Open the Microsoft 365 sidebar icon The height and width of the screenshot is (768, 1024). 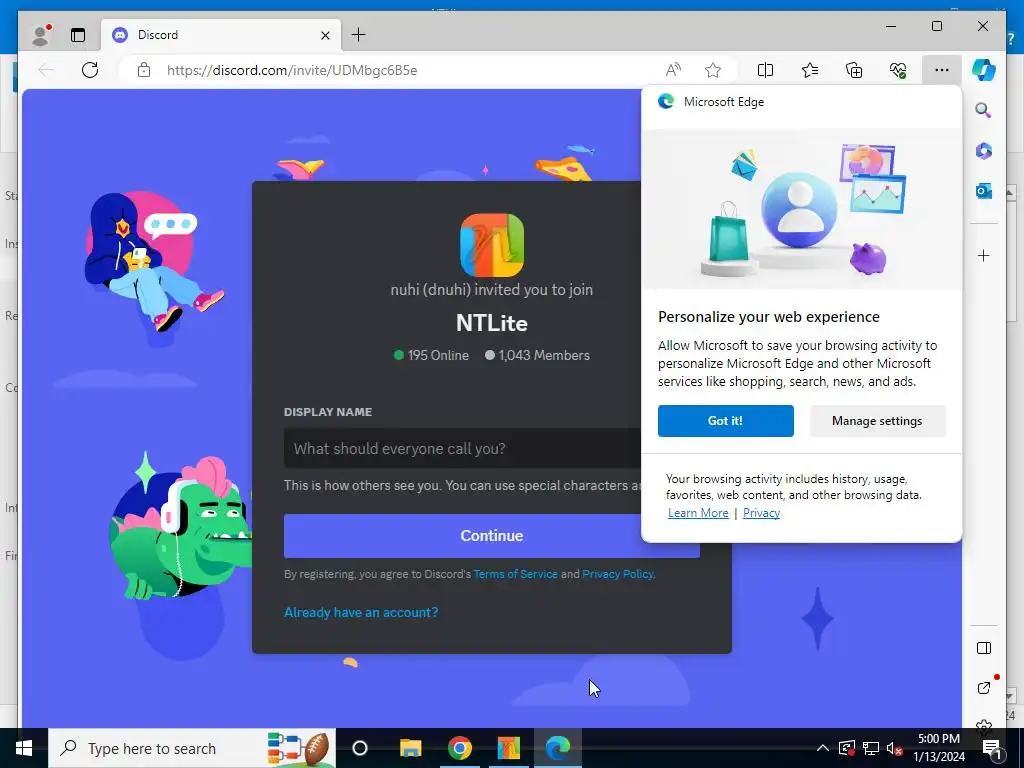pos(984,151)
